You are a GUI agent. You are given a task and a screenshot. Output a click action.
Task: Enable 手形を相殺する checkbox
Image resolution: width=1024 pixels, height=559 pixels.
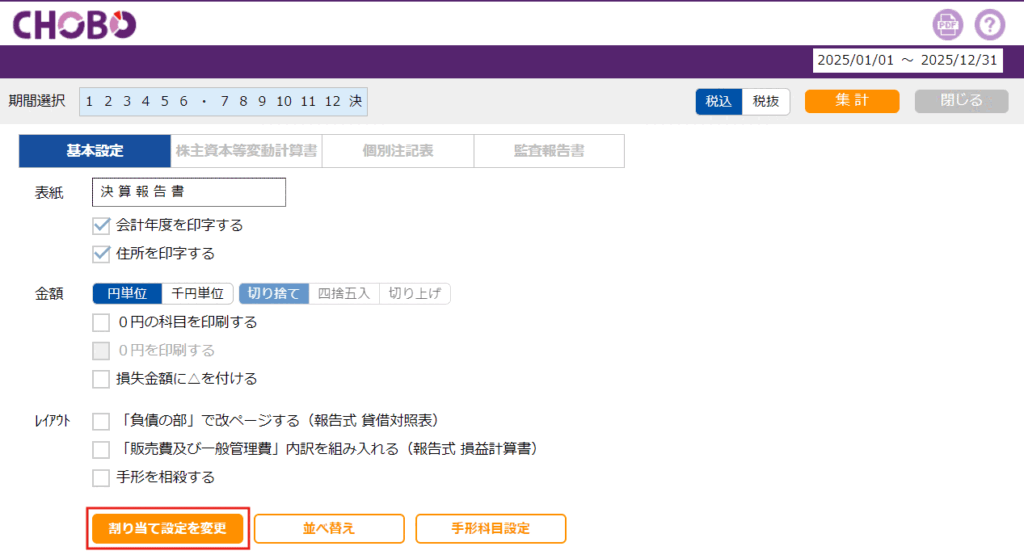tap(101, 478)
